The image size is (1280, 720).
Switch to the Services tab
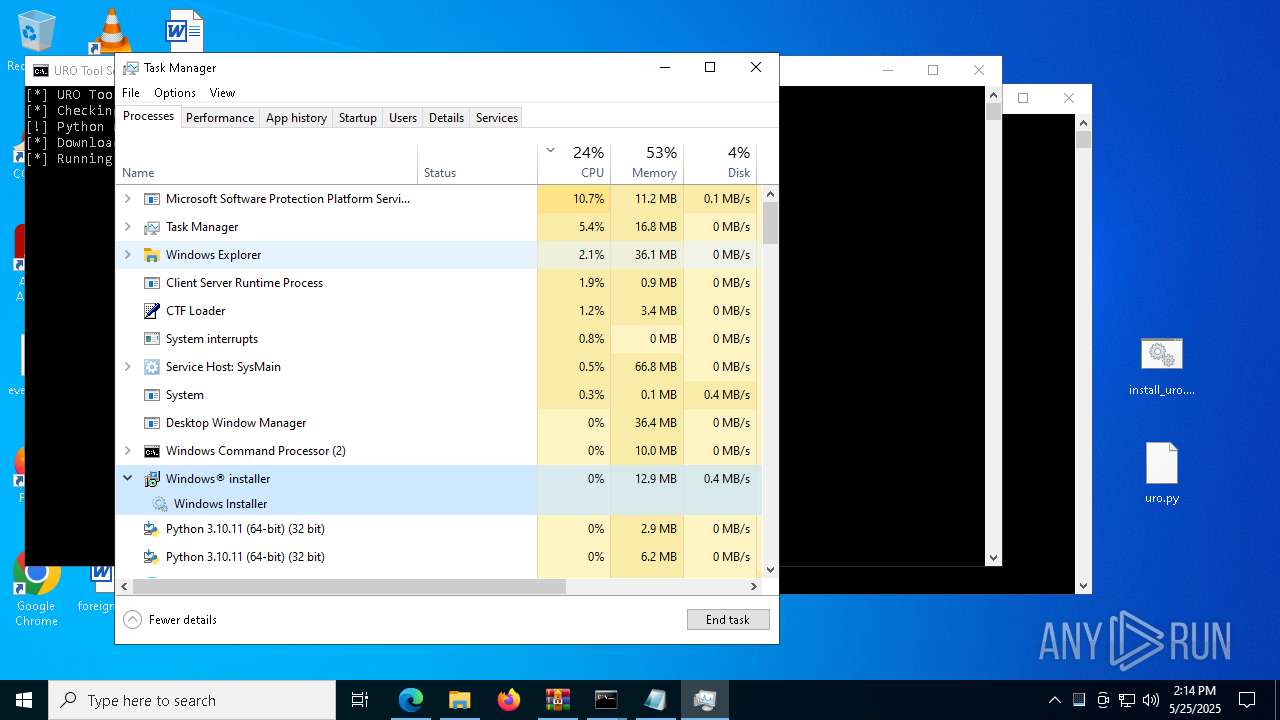[x=497, y=117]
